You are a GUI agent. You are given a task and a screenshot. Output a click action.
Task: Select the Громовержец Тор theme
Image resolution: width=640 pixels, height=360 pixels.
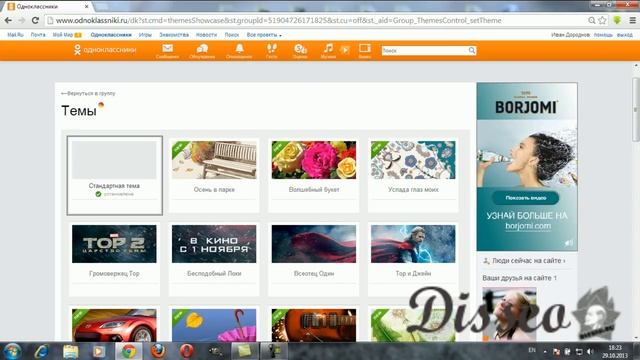[114, 259]
